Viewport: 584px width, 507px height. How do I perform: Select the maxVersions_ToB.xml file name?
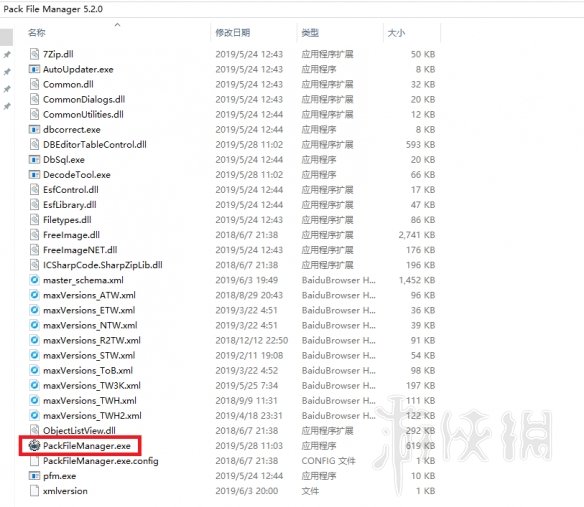[x=88, y=370]
